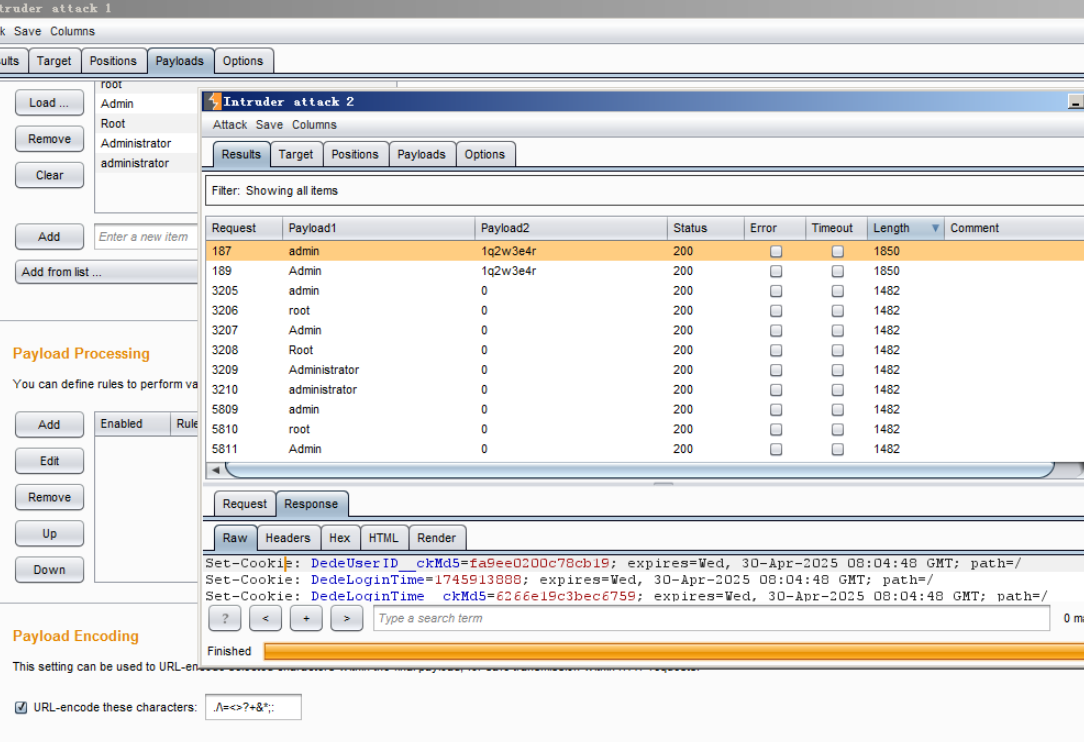The width and height of the screenshot is (1084, 742).
Task: Click the '?' search help button
Action: click(225, 618)
